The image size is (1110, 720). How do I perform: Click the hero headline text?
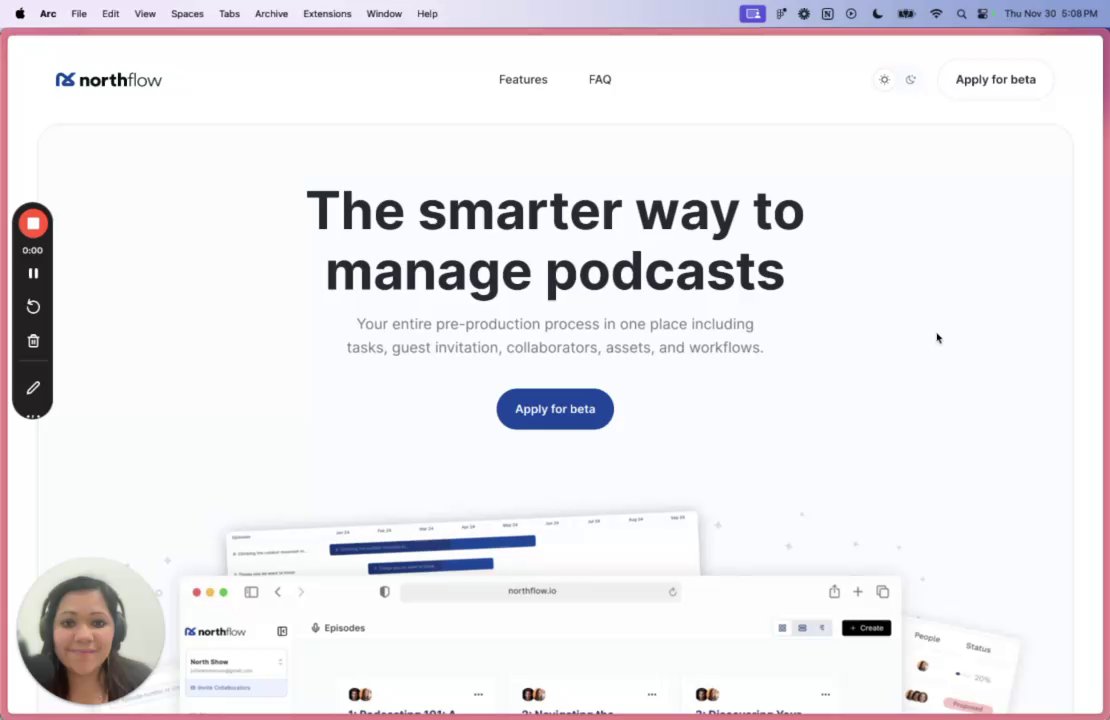click(555, 241)
